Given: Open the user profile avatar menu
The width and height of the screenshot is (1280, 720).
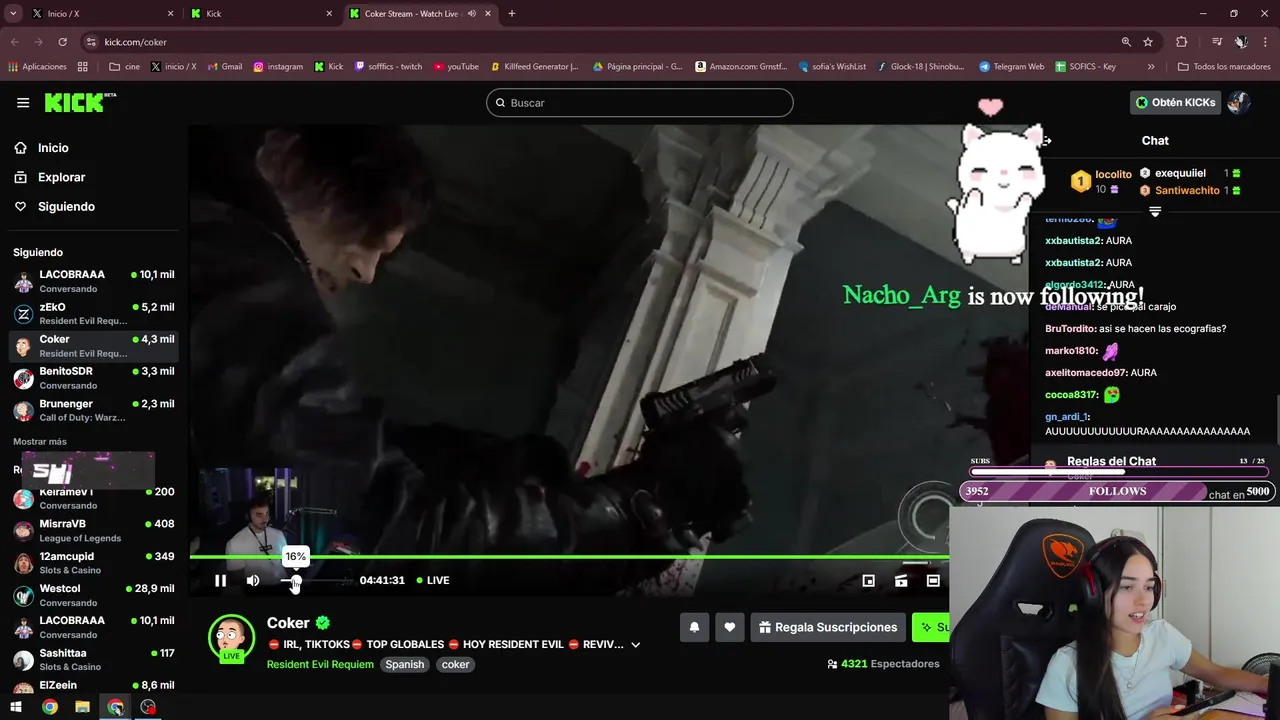Looking at the screenshot, I should pyautogui.click(x=1239, y=102).
